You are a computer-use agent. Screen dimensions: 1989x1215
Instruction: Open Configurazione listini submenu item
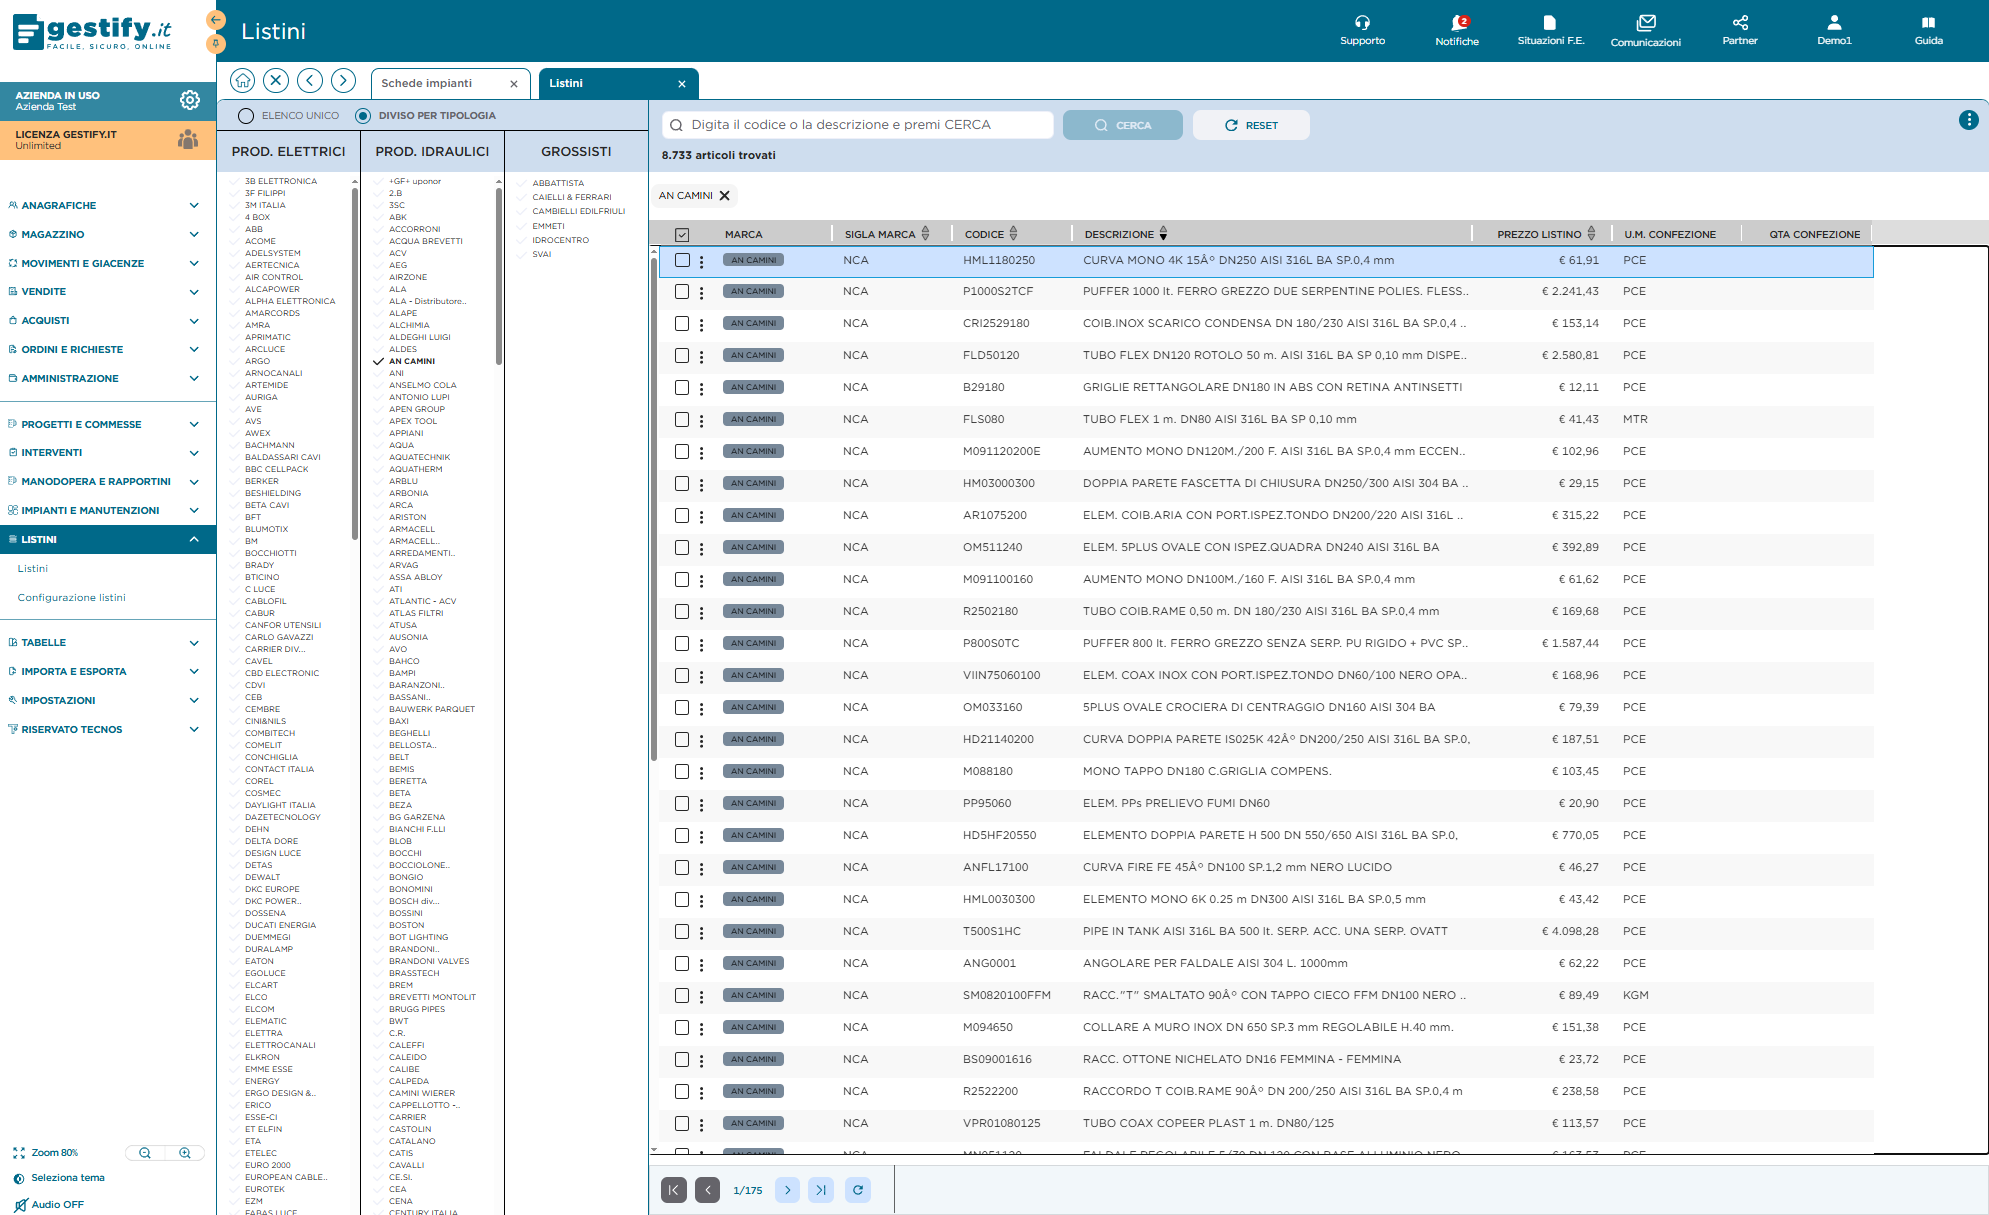72,598
